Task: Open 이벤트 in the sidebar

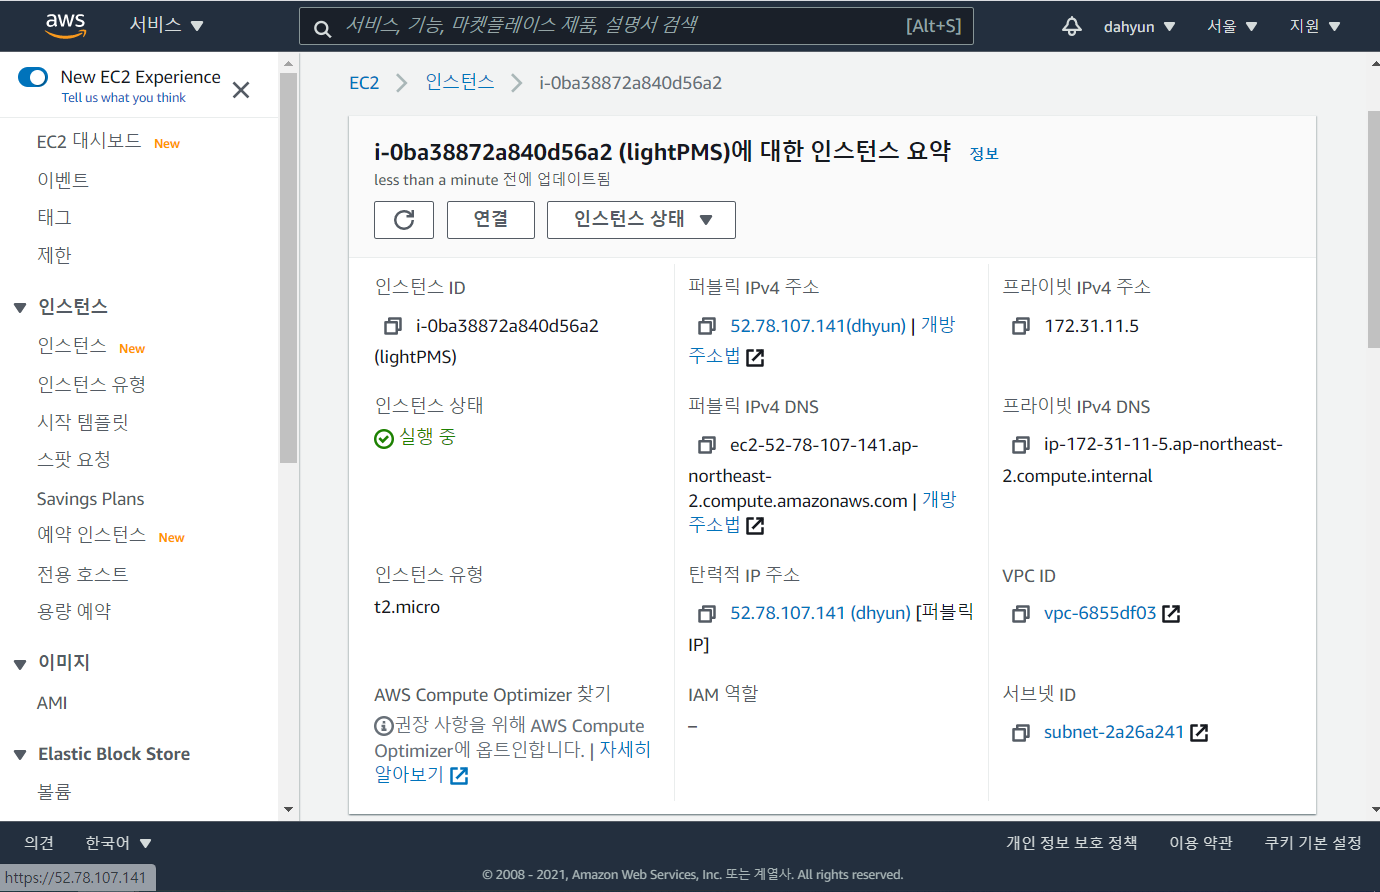Action: [63, 180]
